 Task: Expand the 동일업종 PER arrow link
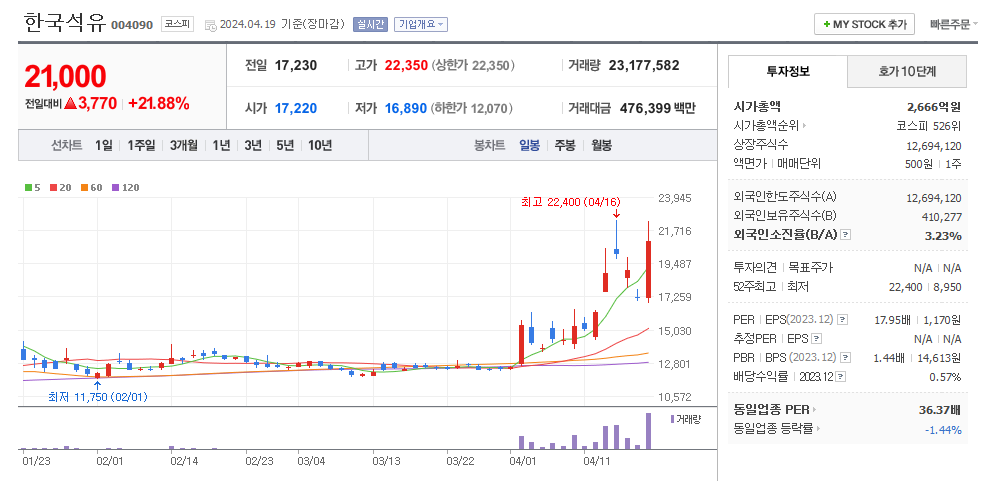[774, 410]
